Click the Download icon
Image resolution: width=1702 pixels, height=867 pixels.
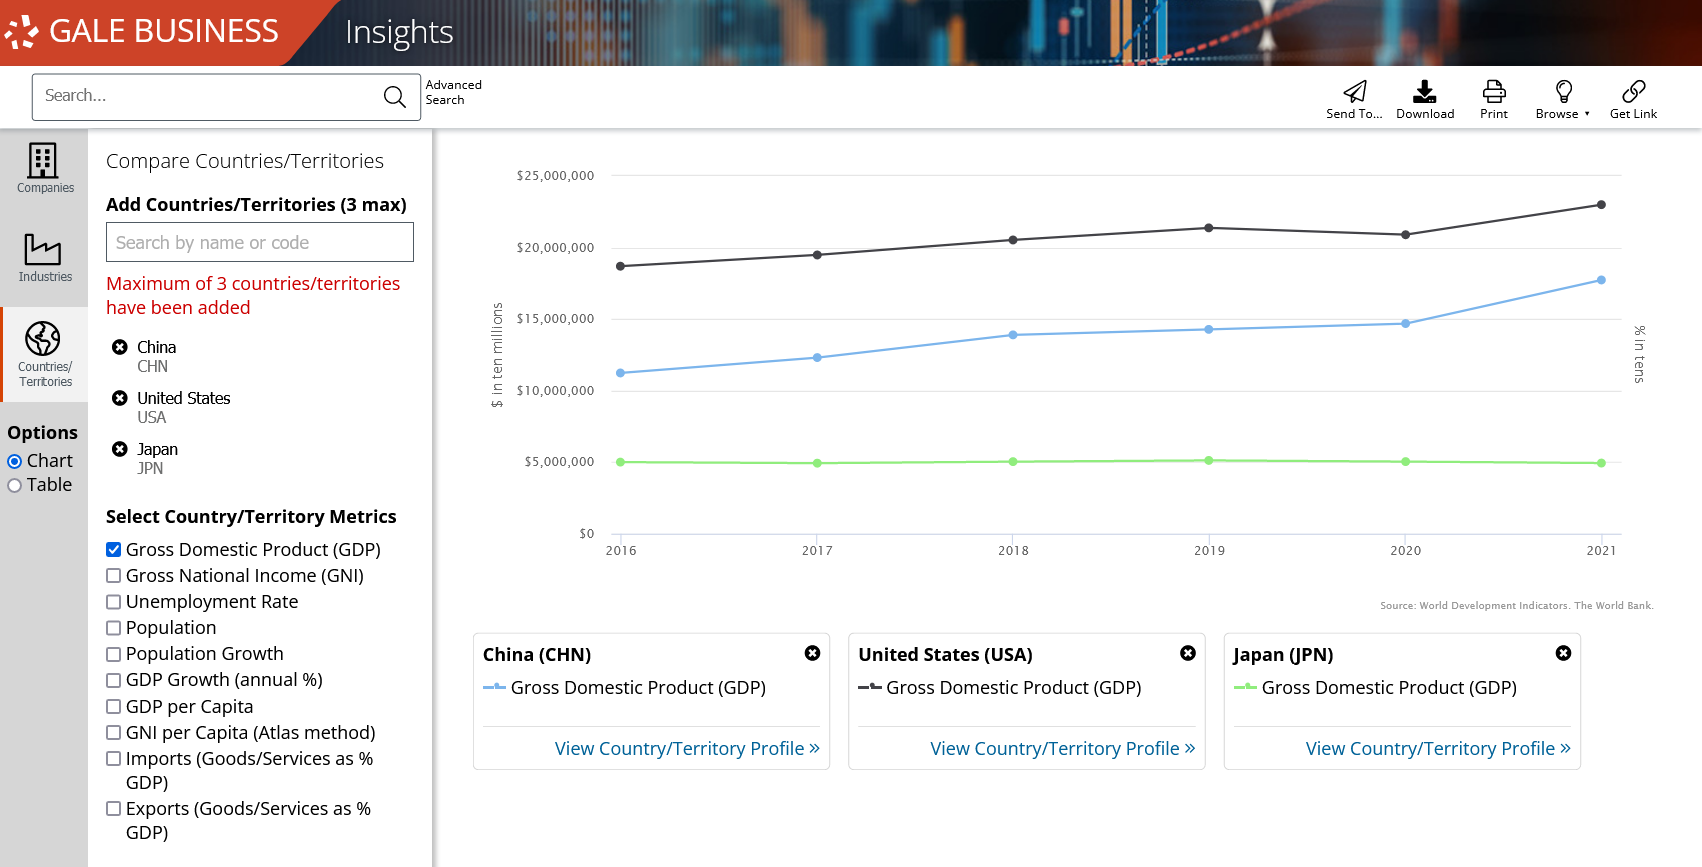click(x=1425, y=100)
